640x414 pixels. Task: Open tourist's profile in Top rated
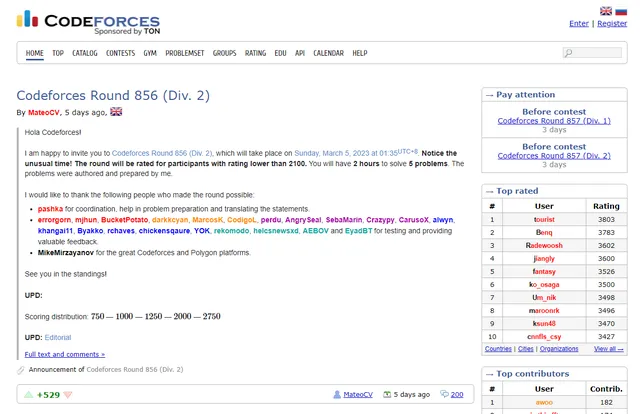544,220
